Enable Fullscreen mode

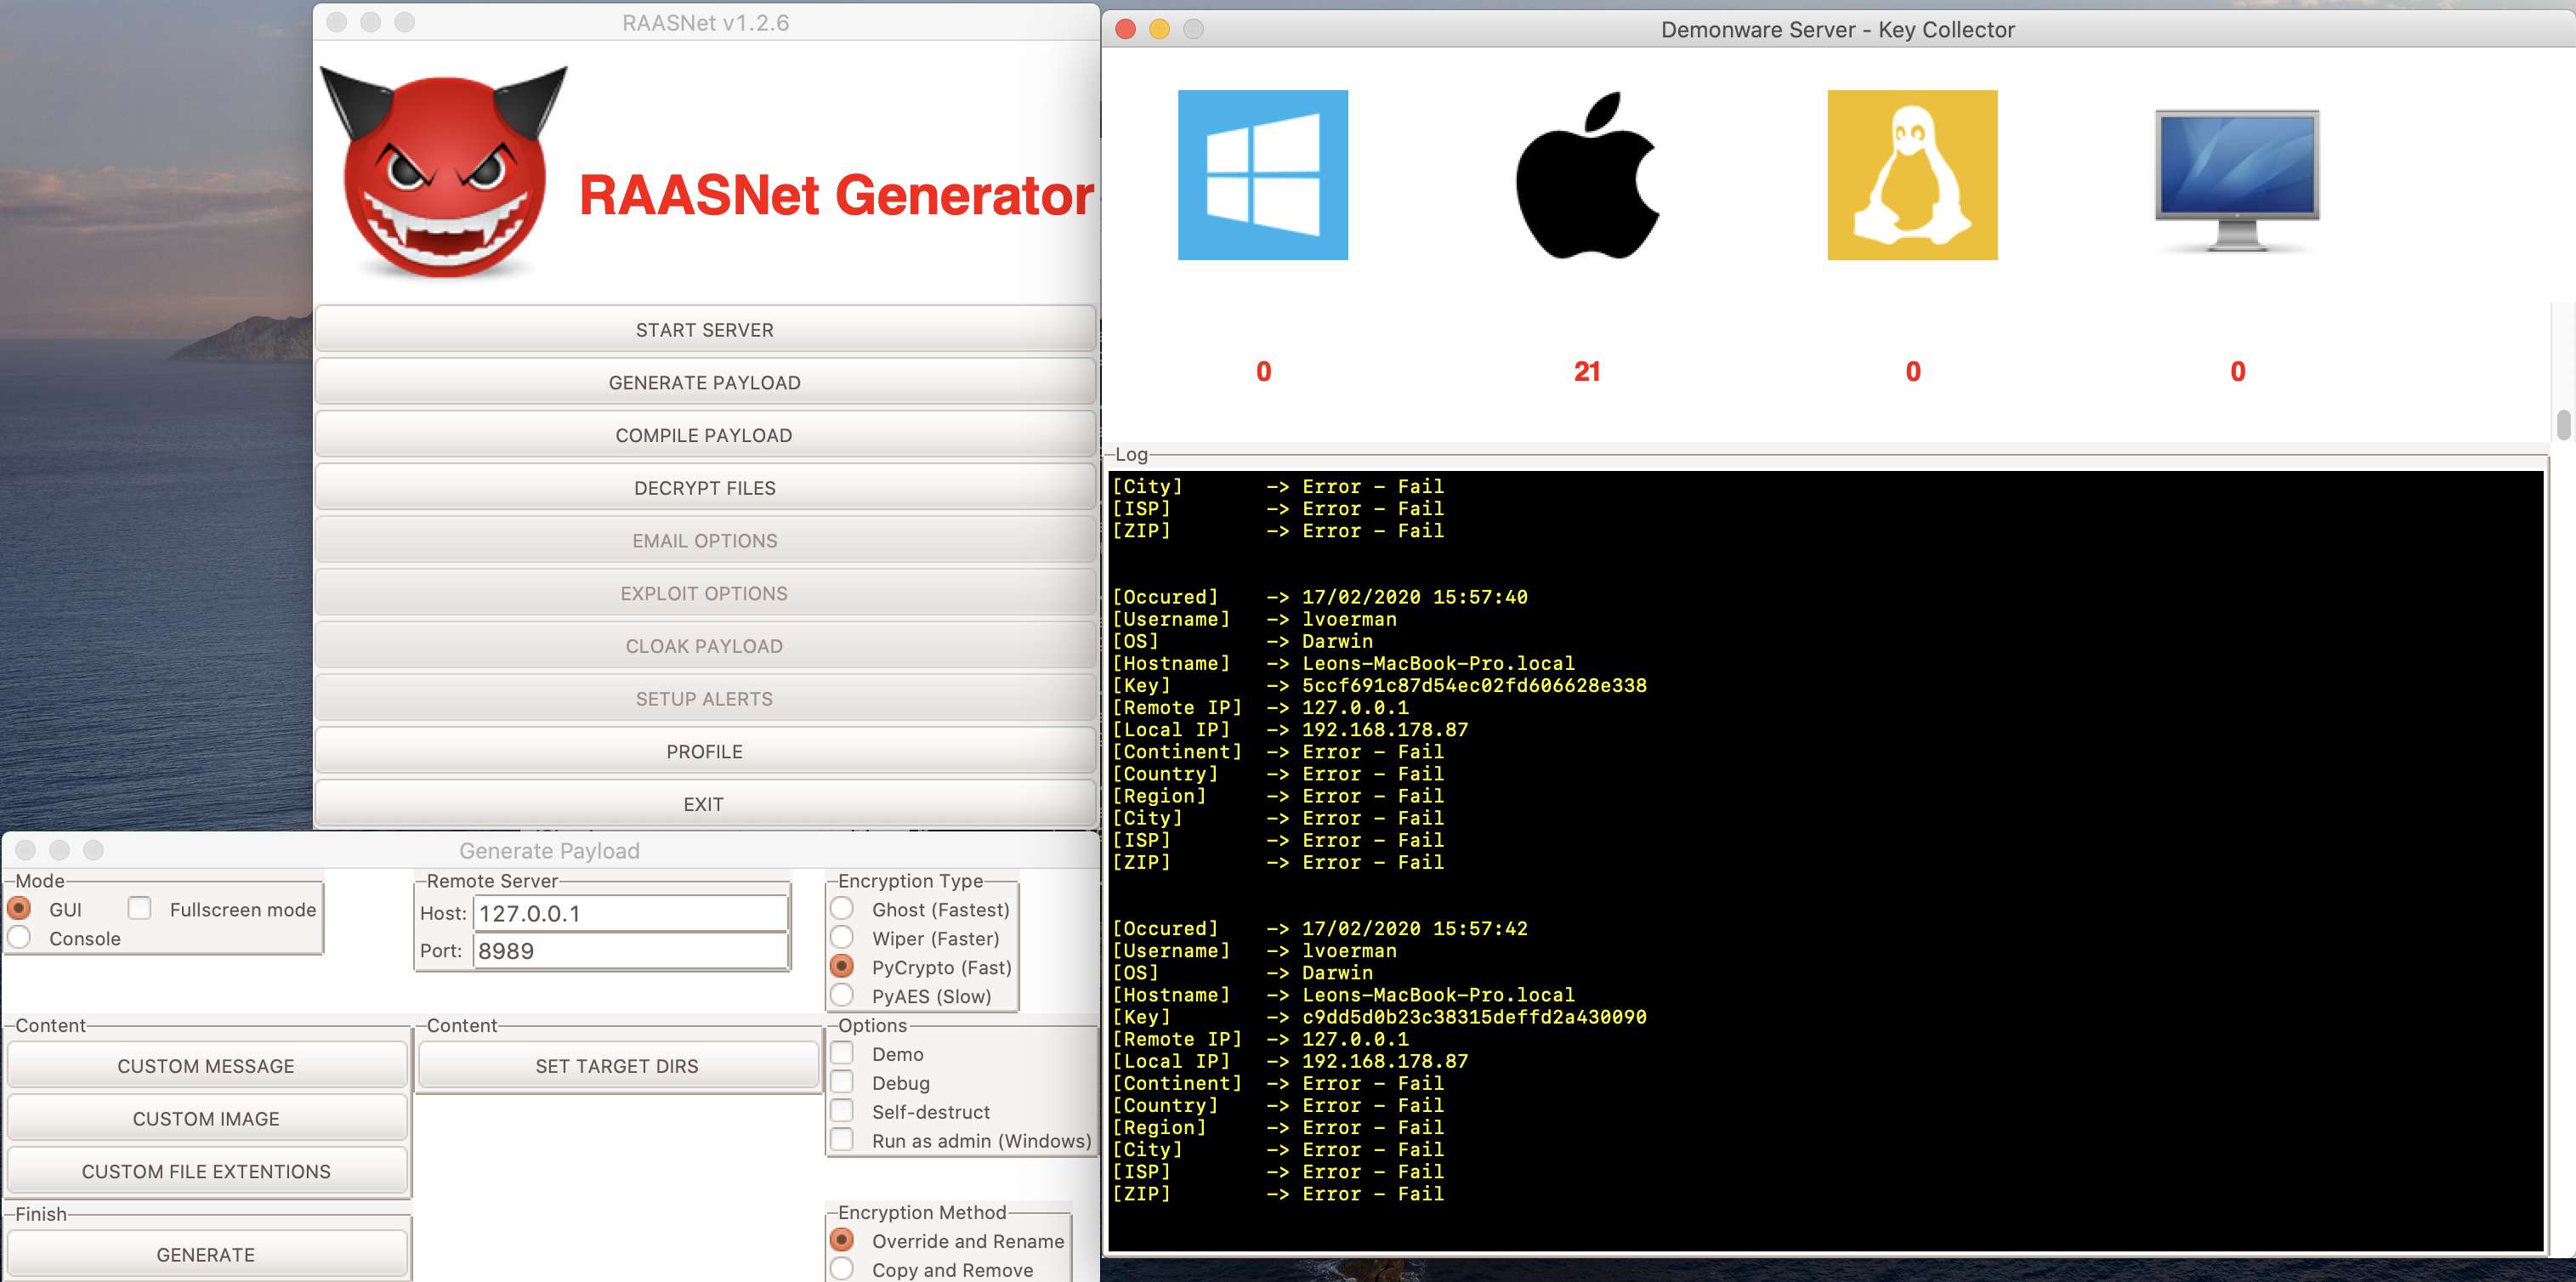139,908
